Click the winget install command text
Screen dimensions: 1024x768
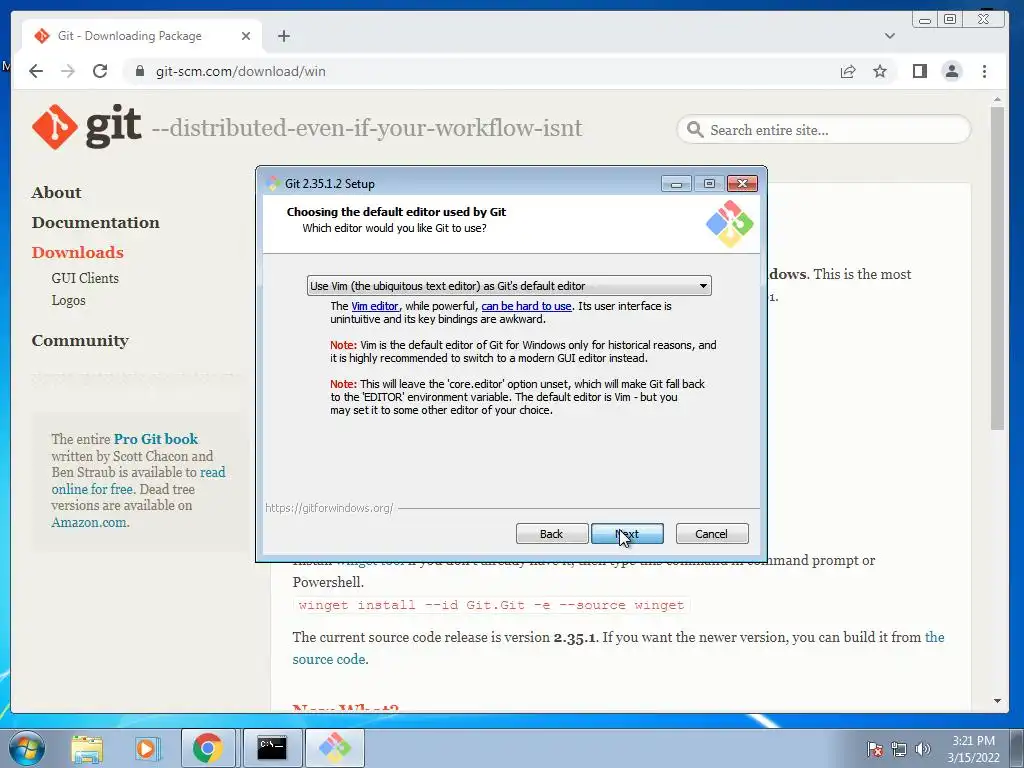pyautogui.click(x=491, y=605)
